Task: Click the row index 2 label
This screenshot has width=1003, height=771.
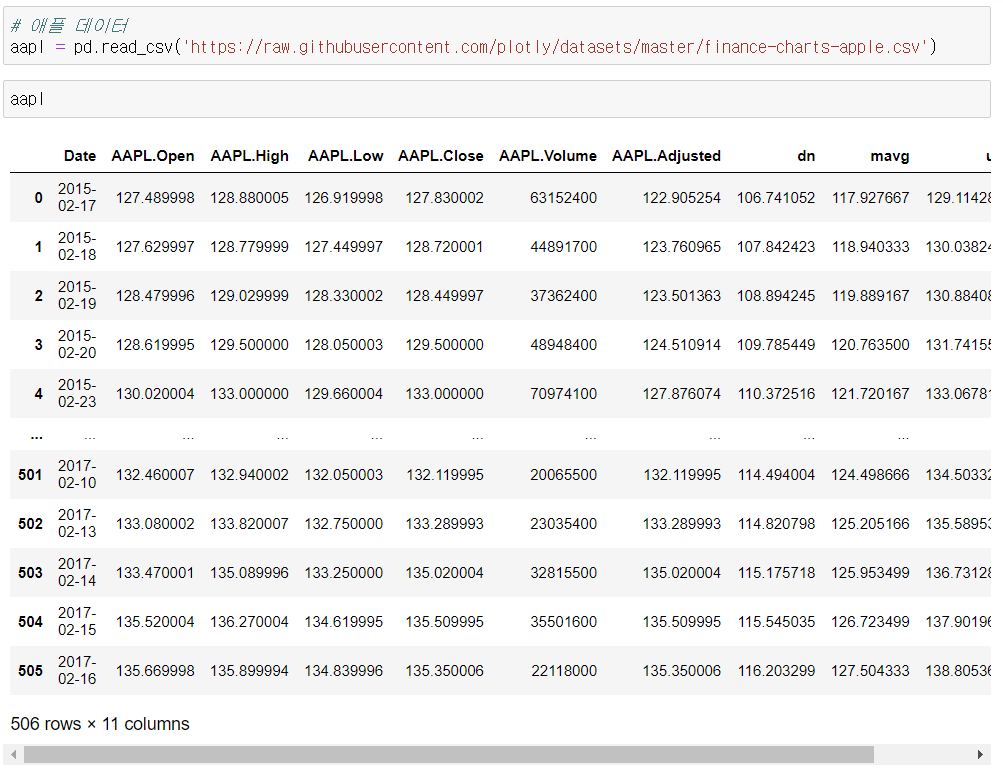Action: click(38, 296)
